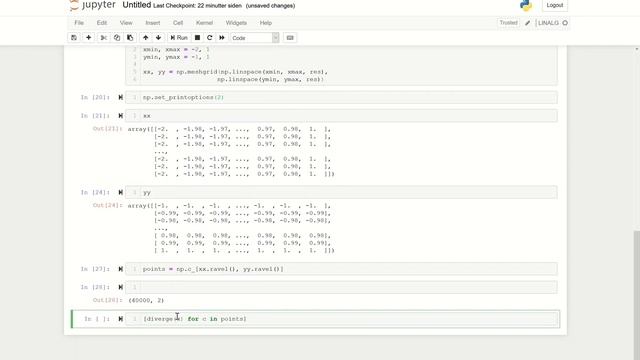Click the save and checkpoint icon

point(74,38)
